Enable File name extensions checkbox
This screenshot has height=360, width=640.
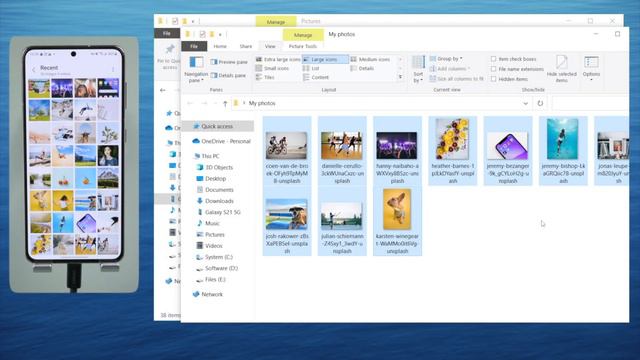(493, 69)
